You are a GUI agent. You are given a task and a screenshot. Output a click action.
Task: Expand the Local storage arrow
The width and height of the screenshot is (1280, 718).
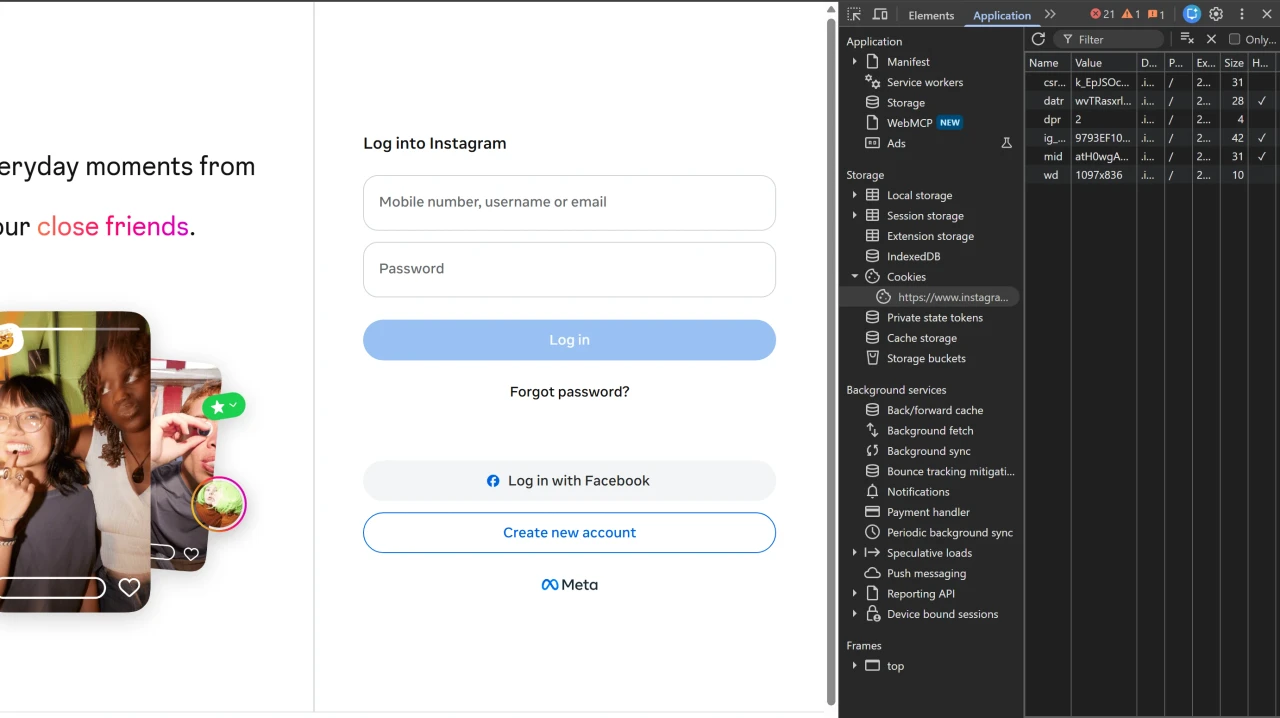pos(855,195)
